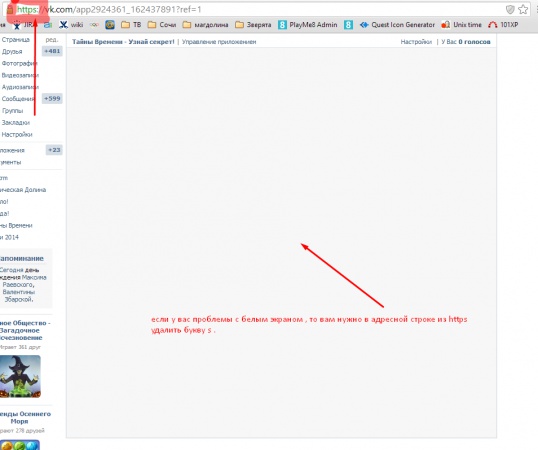
Task: Open the PlayMe8 Admin bookmark
Action: [x=308, y=25]
